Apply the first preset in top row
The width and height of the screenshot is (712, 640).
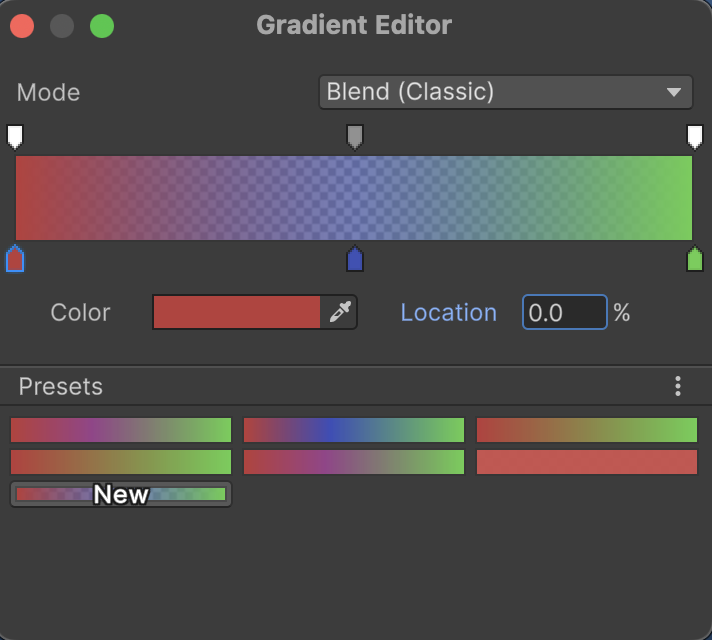[x=121, y=430]
